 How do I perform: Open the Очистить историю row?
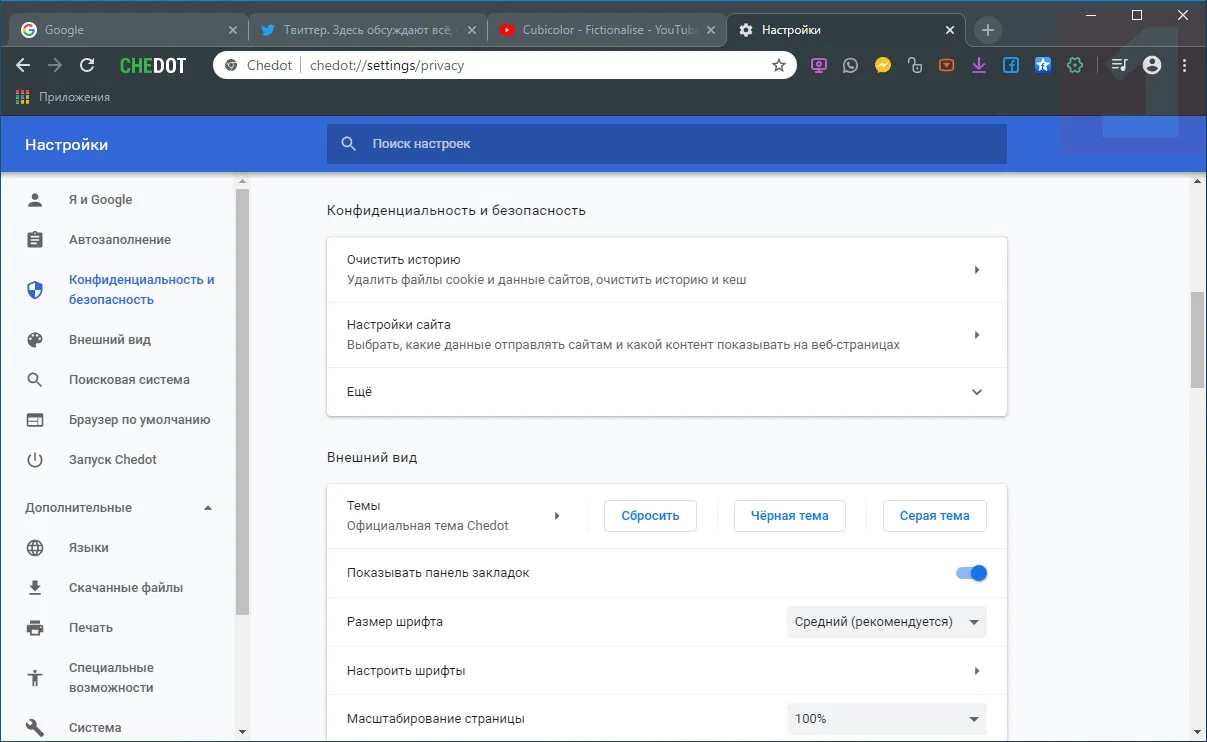click(667, 270)
